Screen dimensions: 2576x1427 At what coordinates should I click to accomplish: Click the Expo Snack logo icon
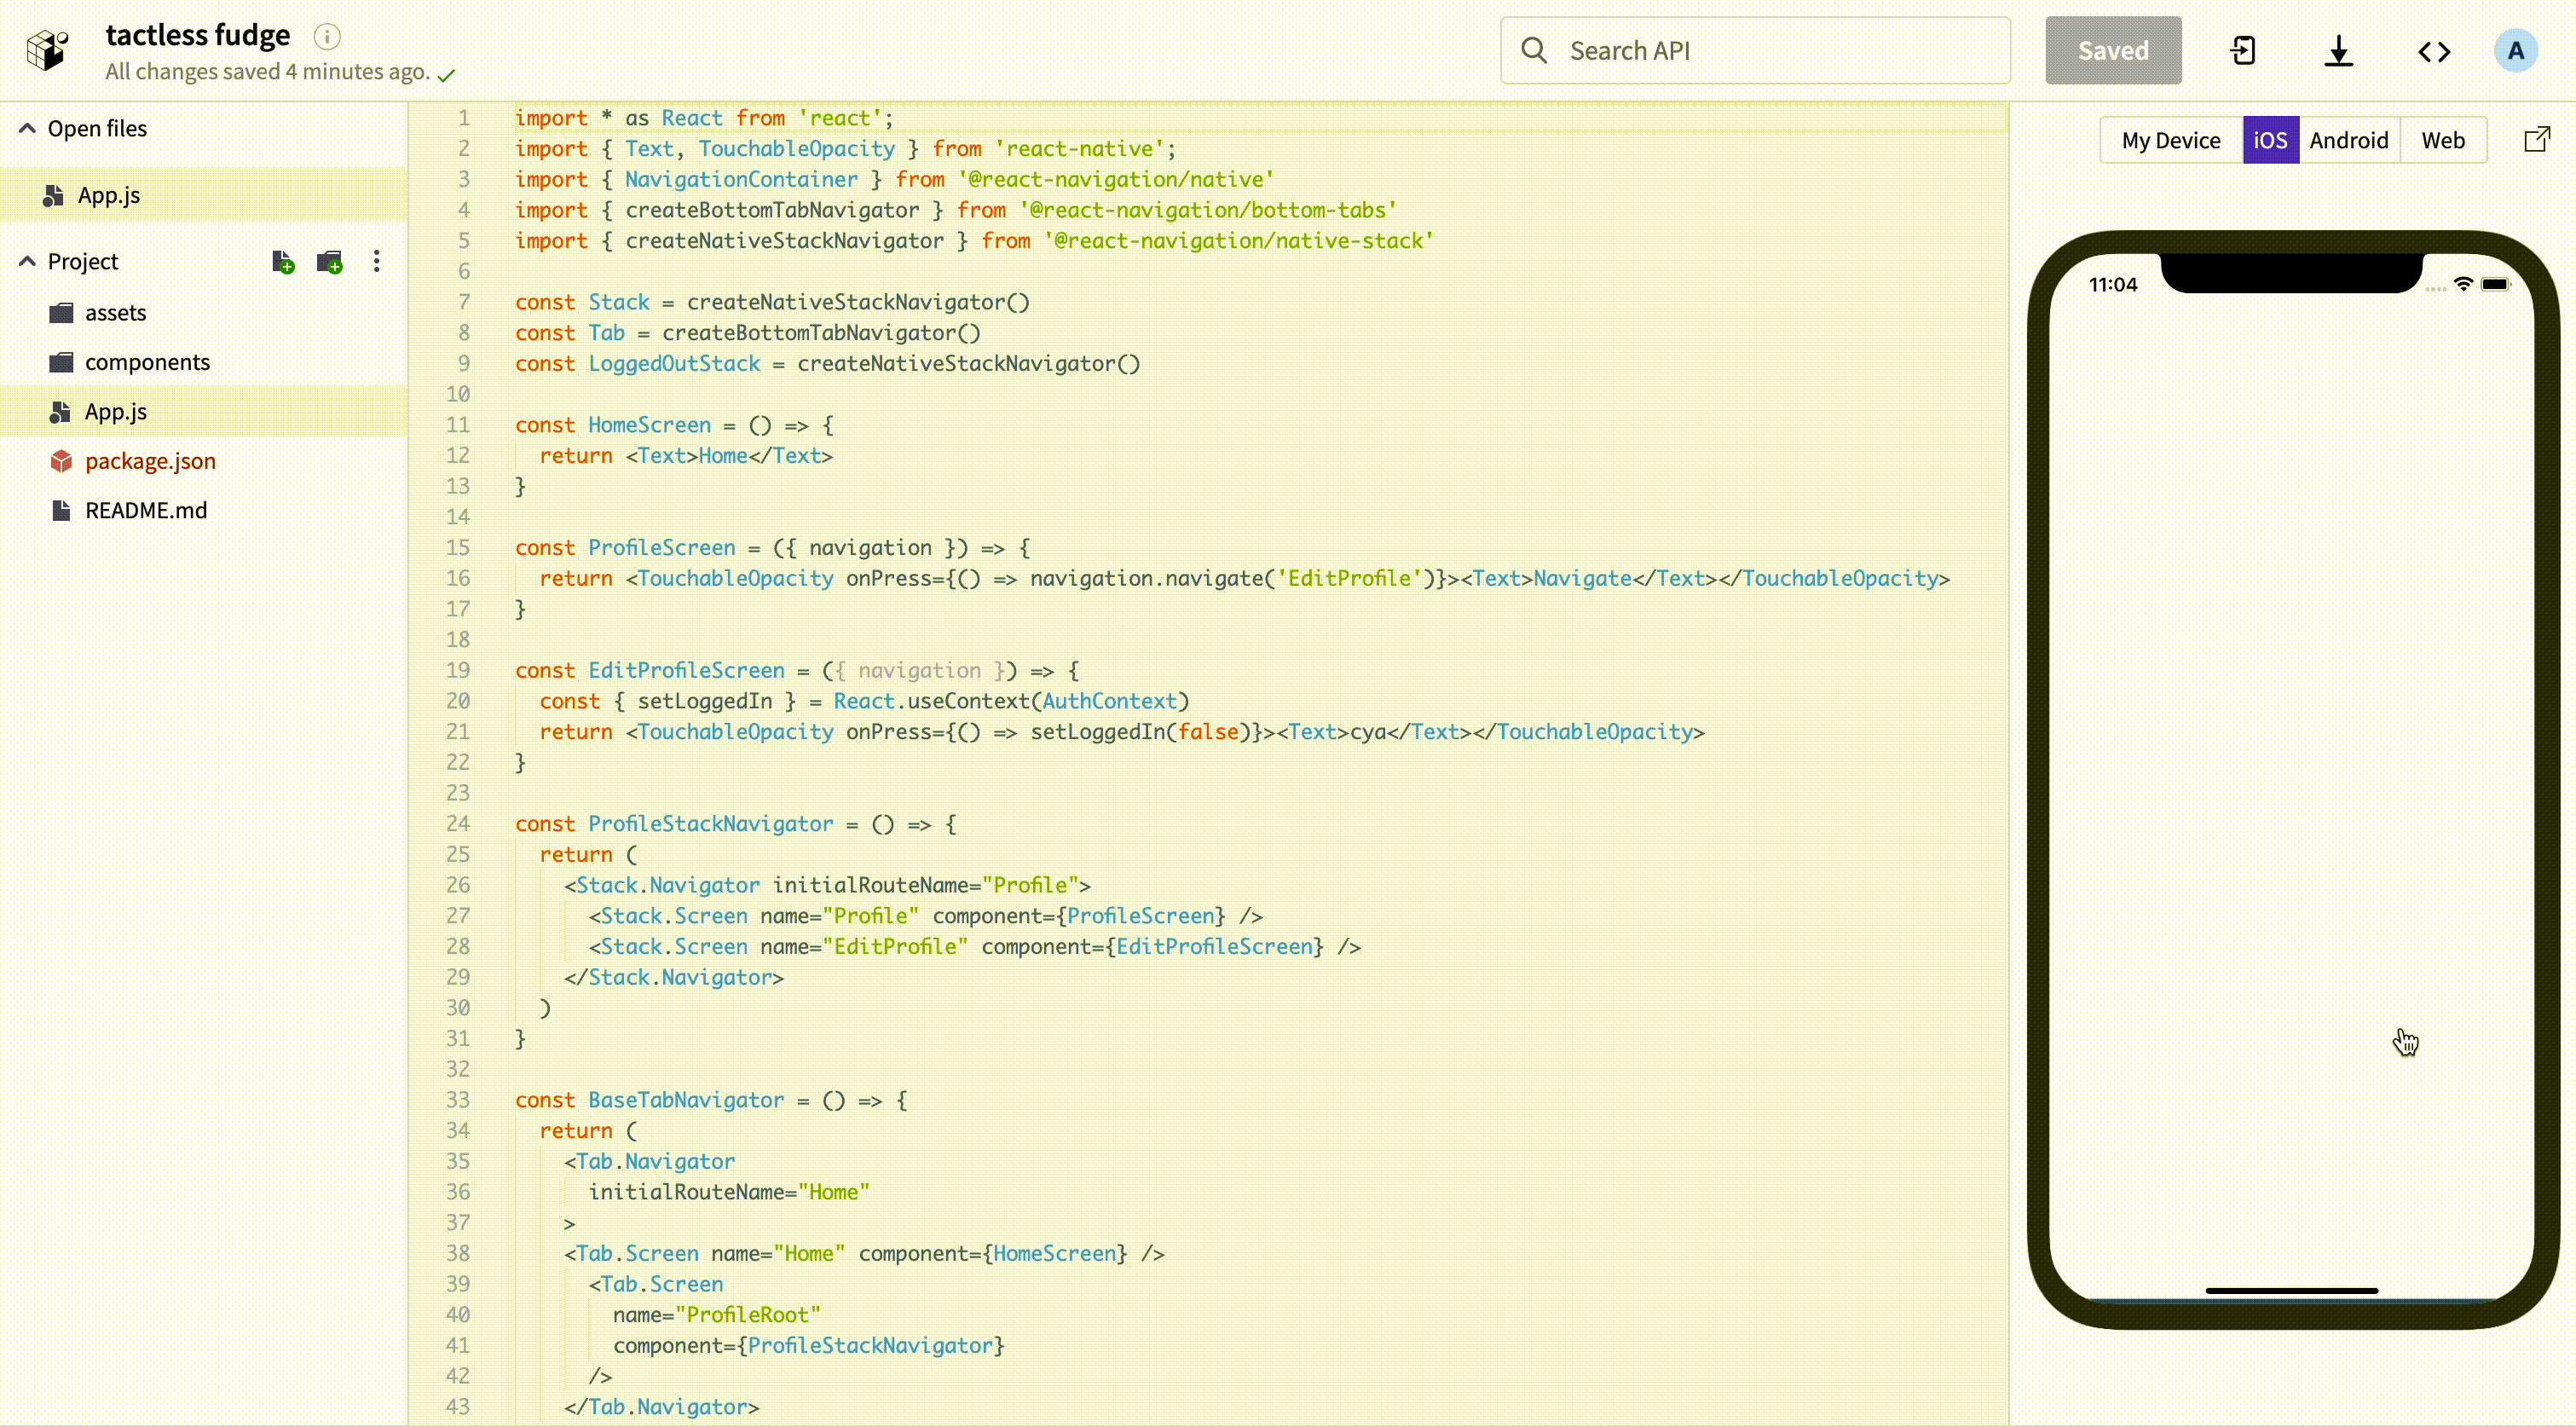tap(47, 50)
